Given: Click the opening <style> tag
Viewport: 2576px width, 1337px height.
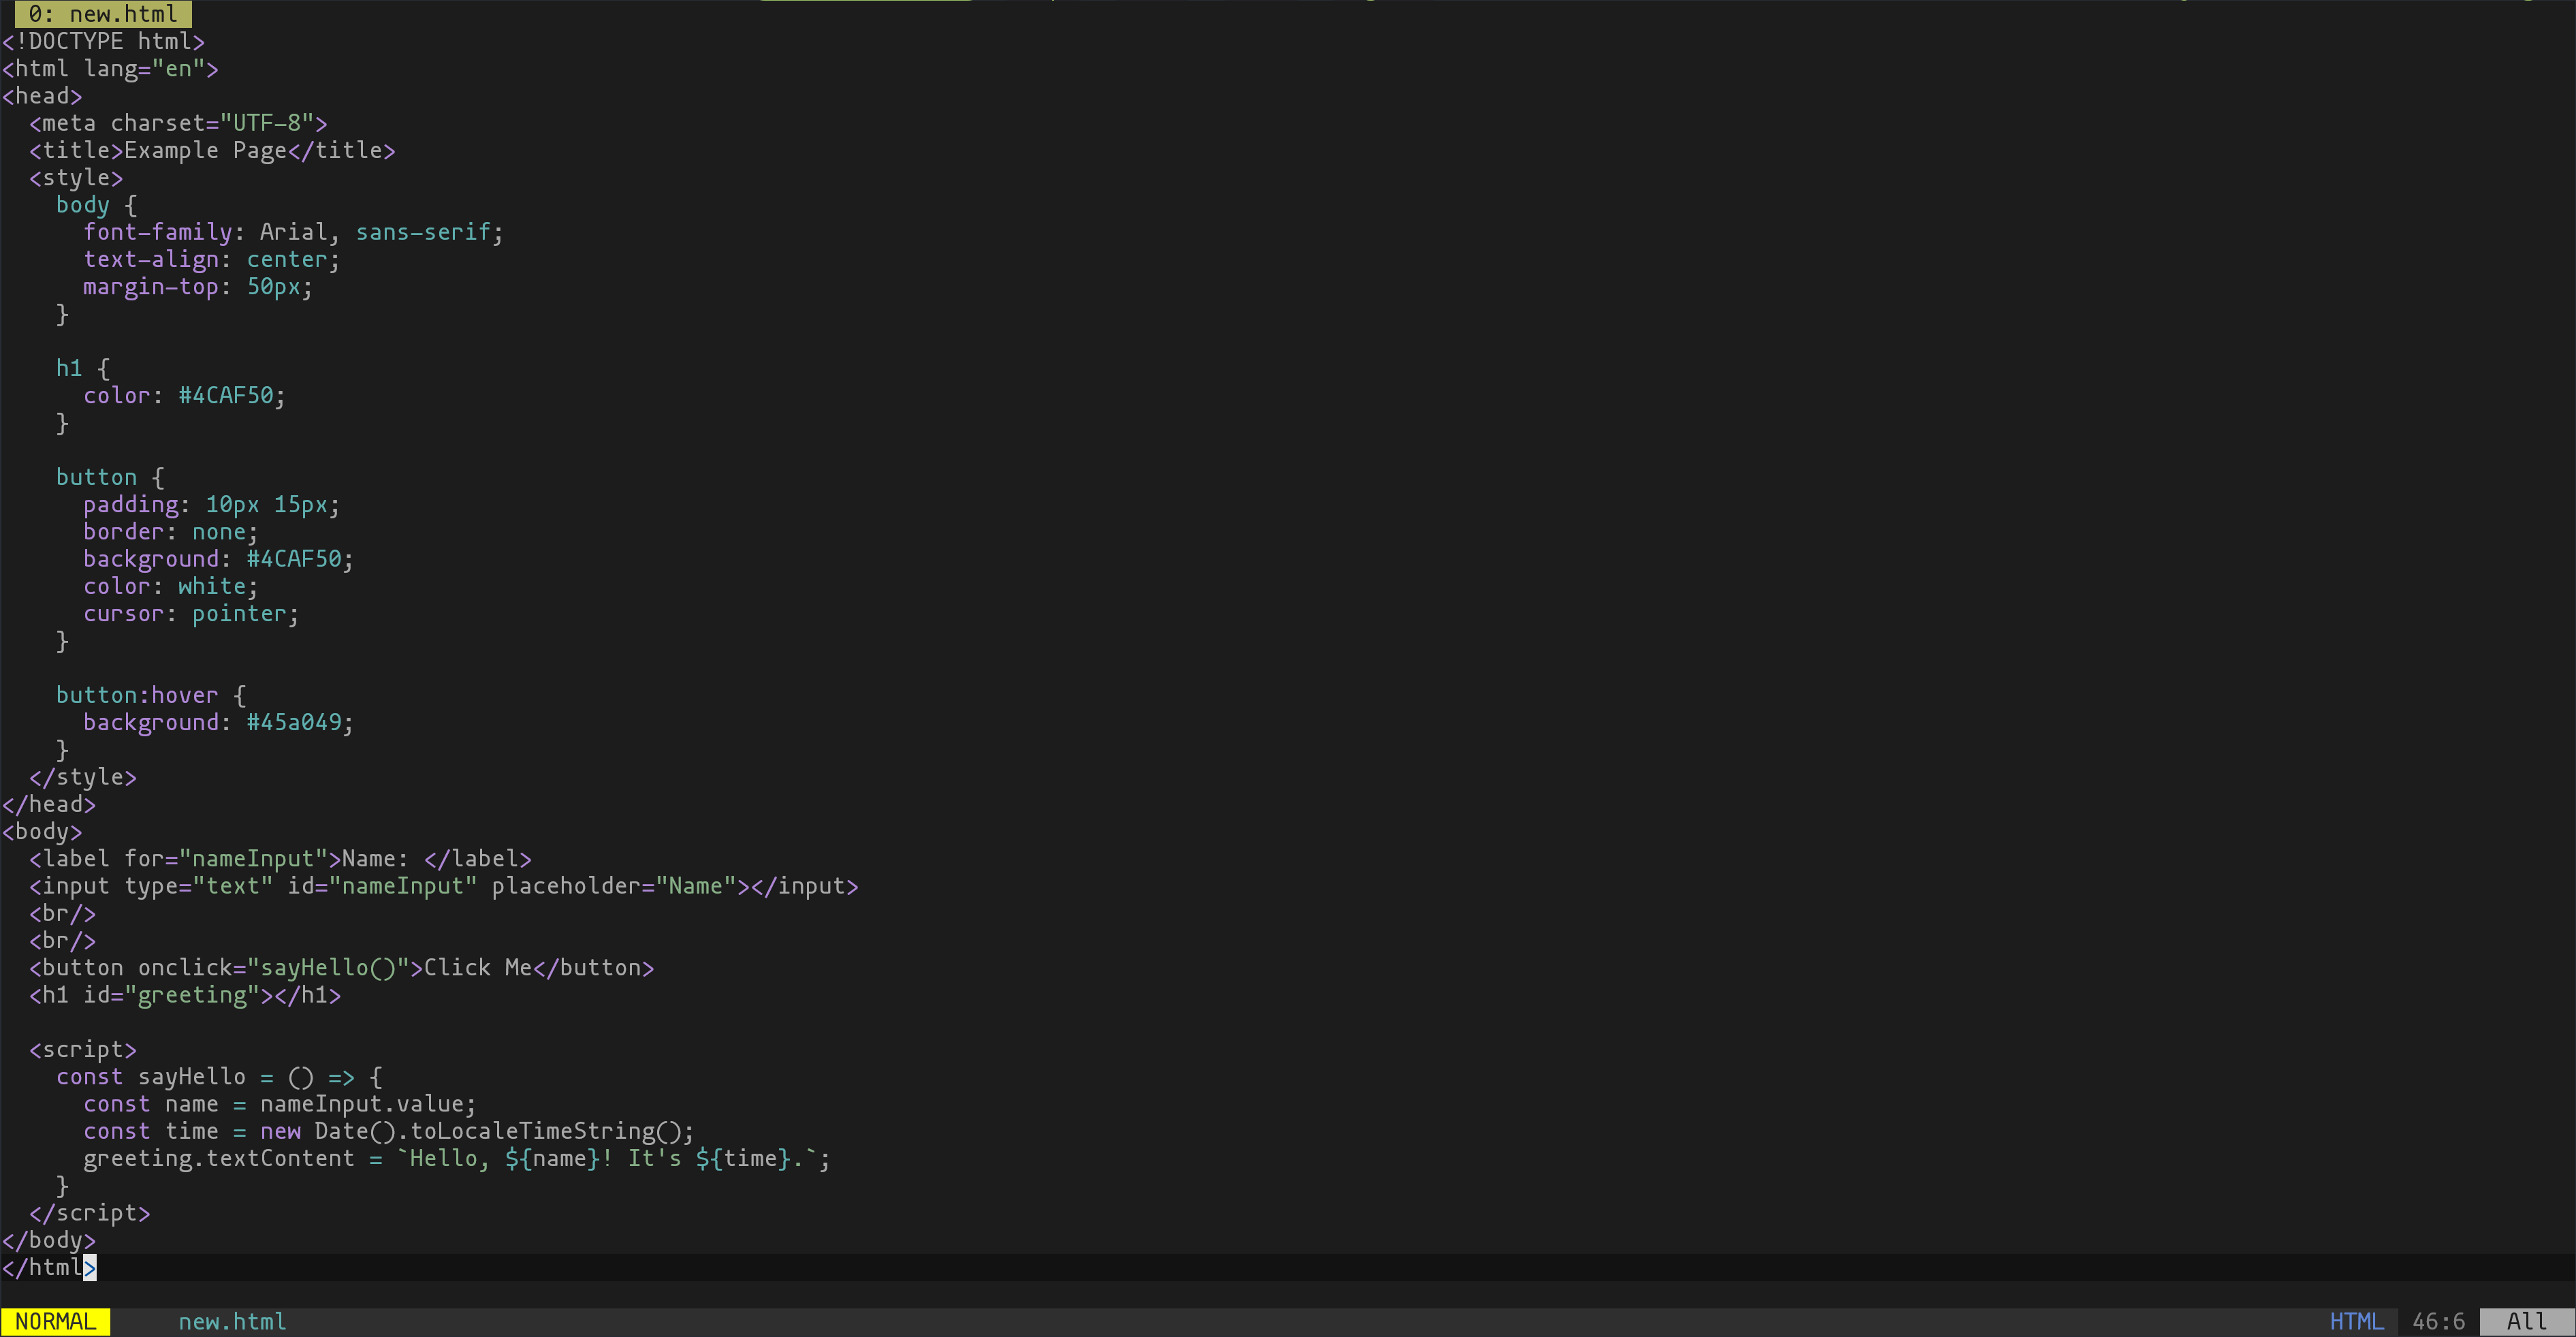Looking at the screenshot, I should (76, 178).
